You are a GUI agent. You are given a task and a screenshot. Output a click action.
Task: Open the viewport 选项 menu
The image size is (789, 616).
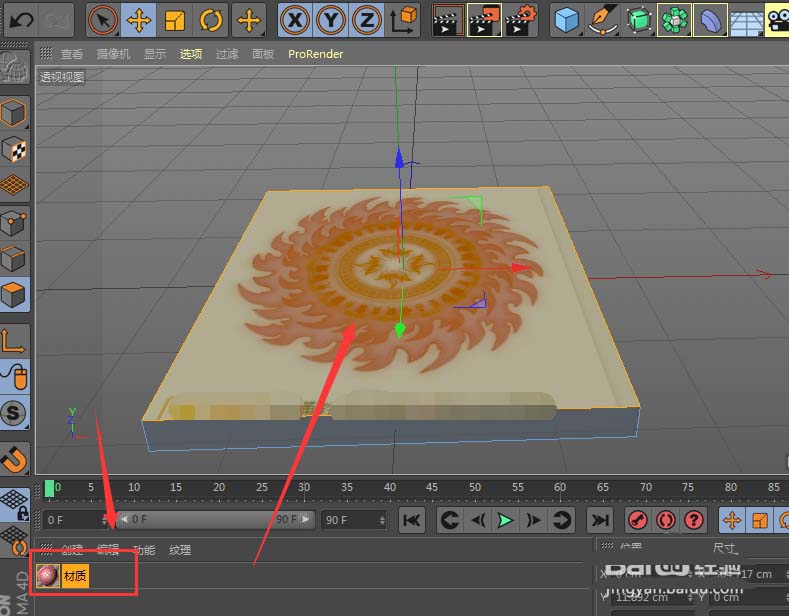[191, 54]
